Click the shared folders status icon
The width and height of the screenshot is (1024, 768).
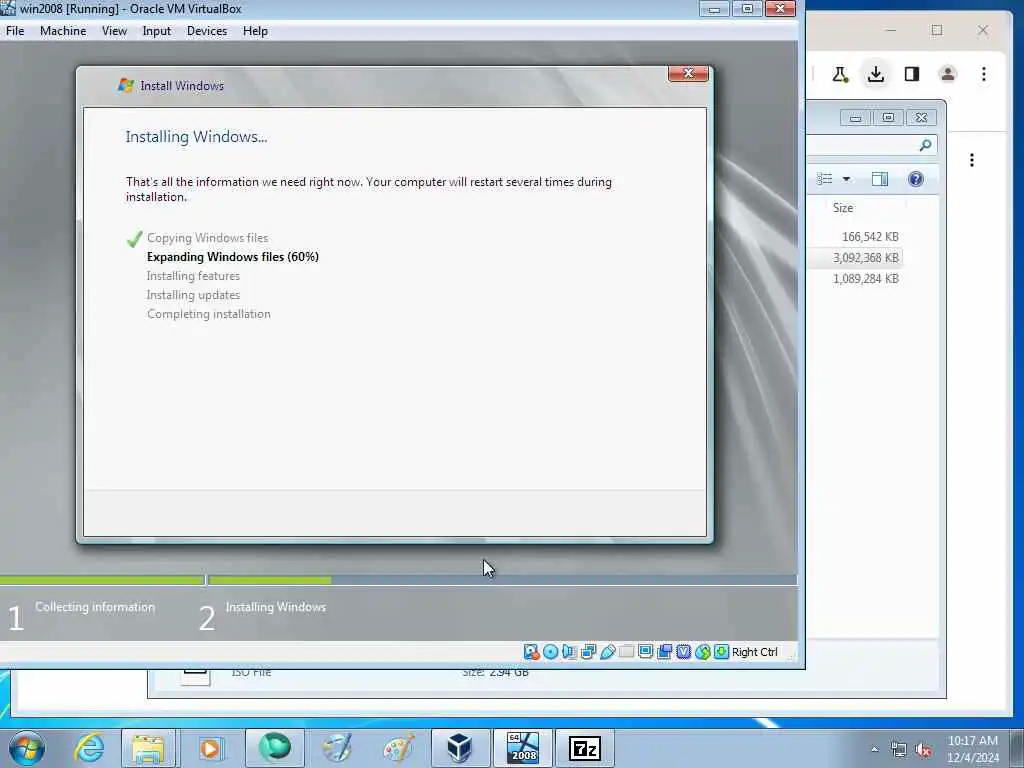pyautogui.click(x=626, y=652)
